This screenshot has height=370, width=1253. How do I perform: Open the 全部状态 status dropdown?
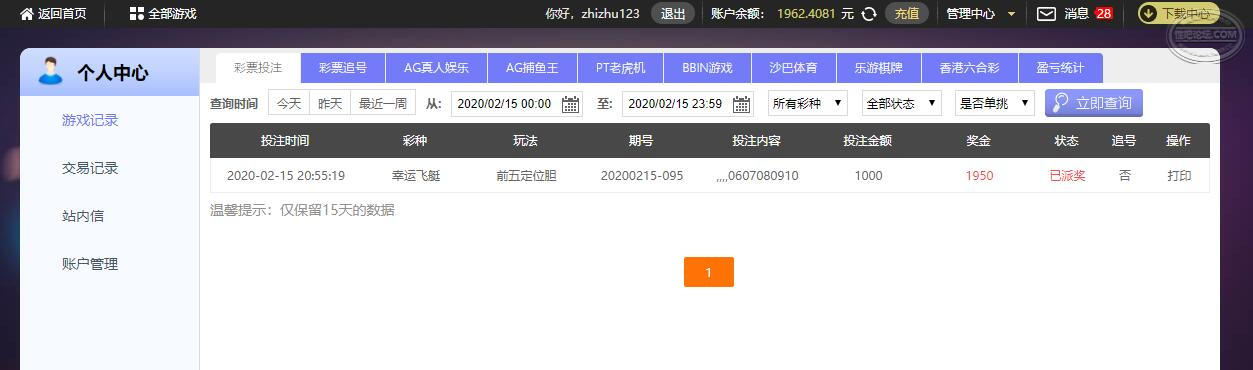[x=902, y=104]
